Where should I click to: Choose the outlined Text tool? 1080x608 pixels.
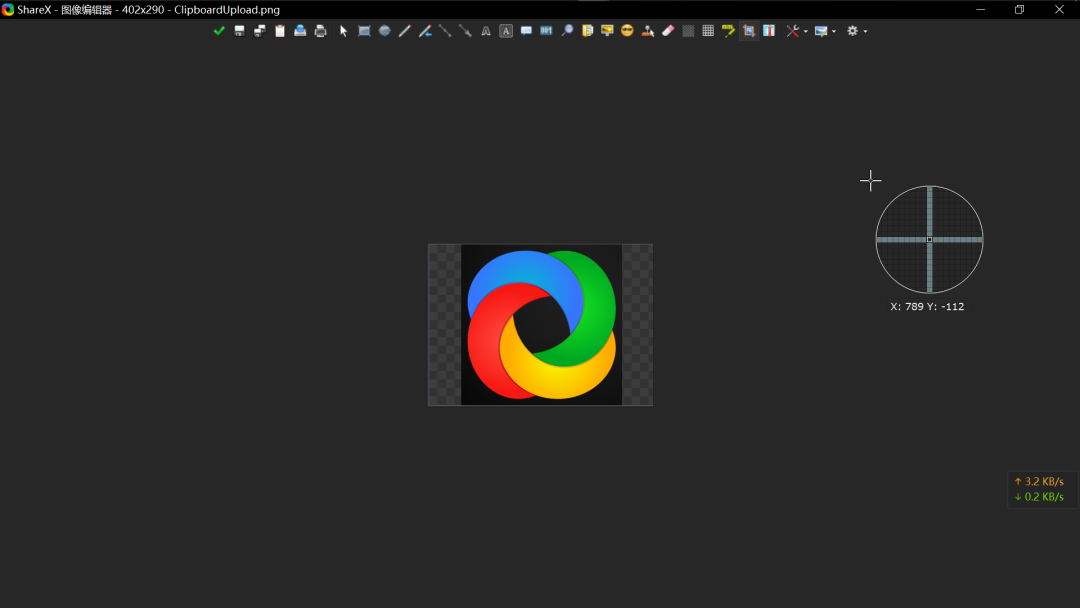486,31
